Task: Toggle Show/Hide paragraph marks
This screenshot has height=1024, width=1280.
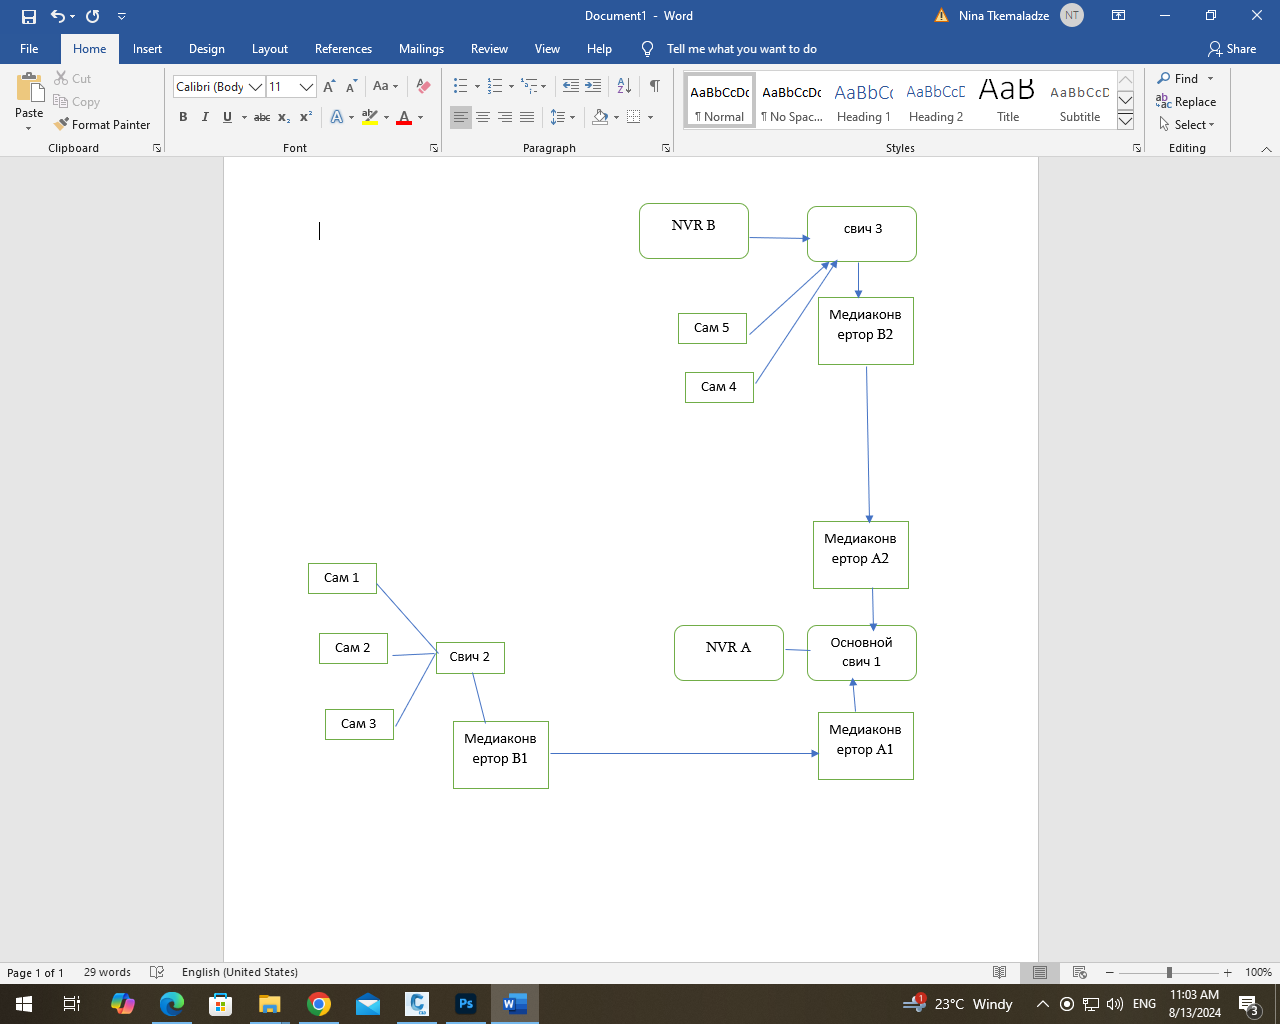Action: tap(654, 86)
